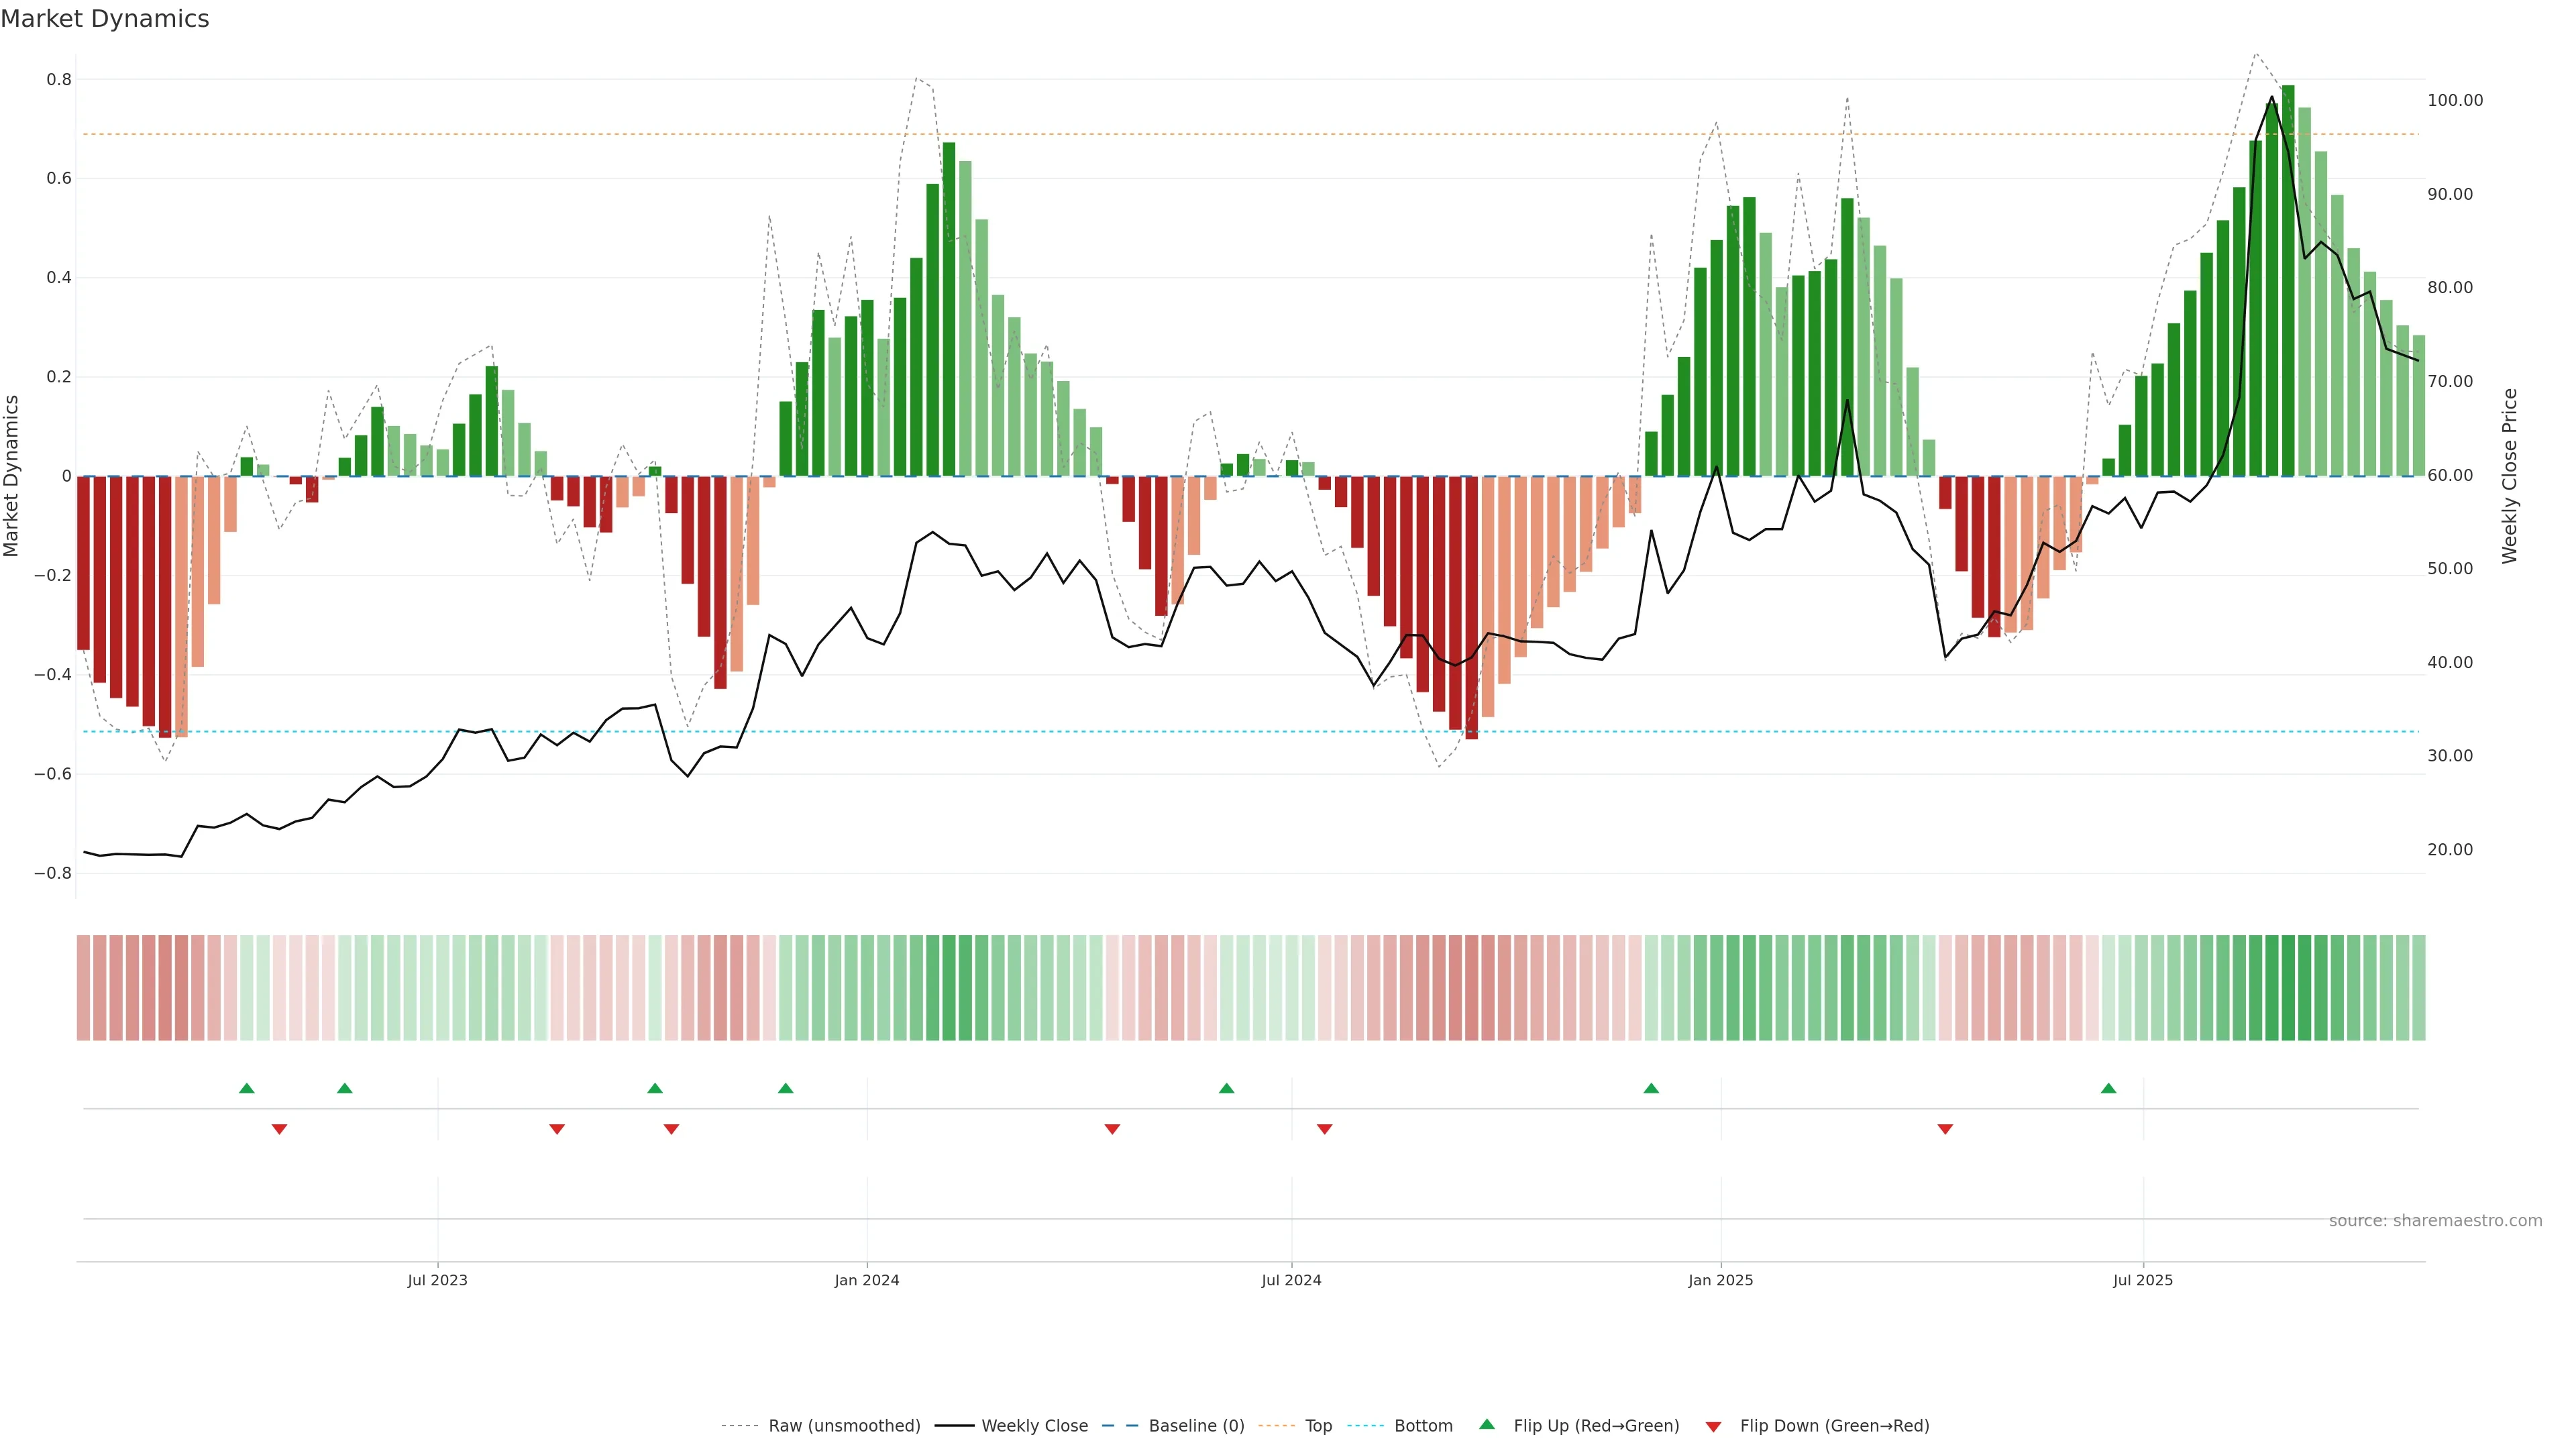Click the last red flip-down triangle marker

click(x=1945, y=1129)
